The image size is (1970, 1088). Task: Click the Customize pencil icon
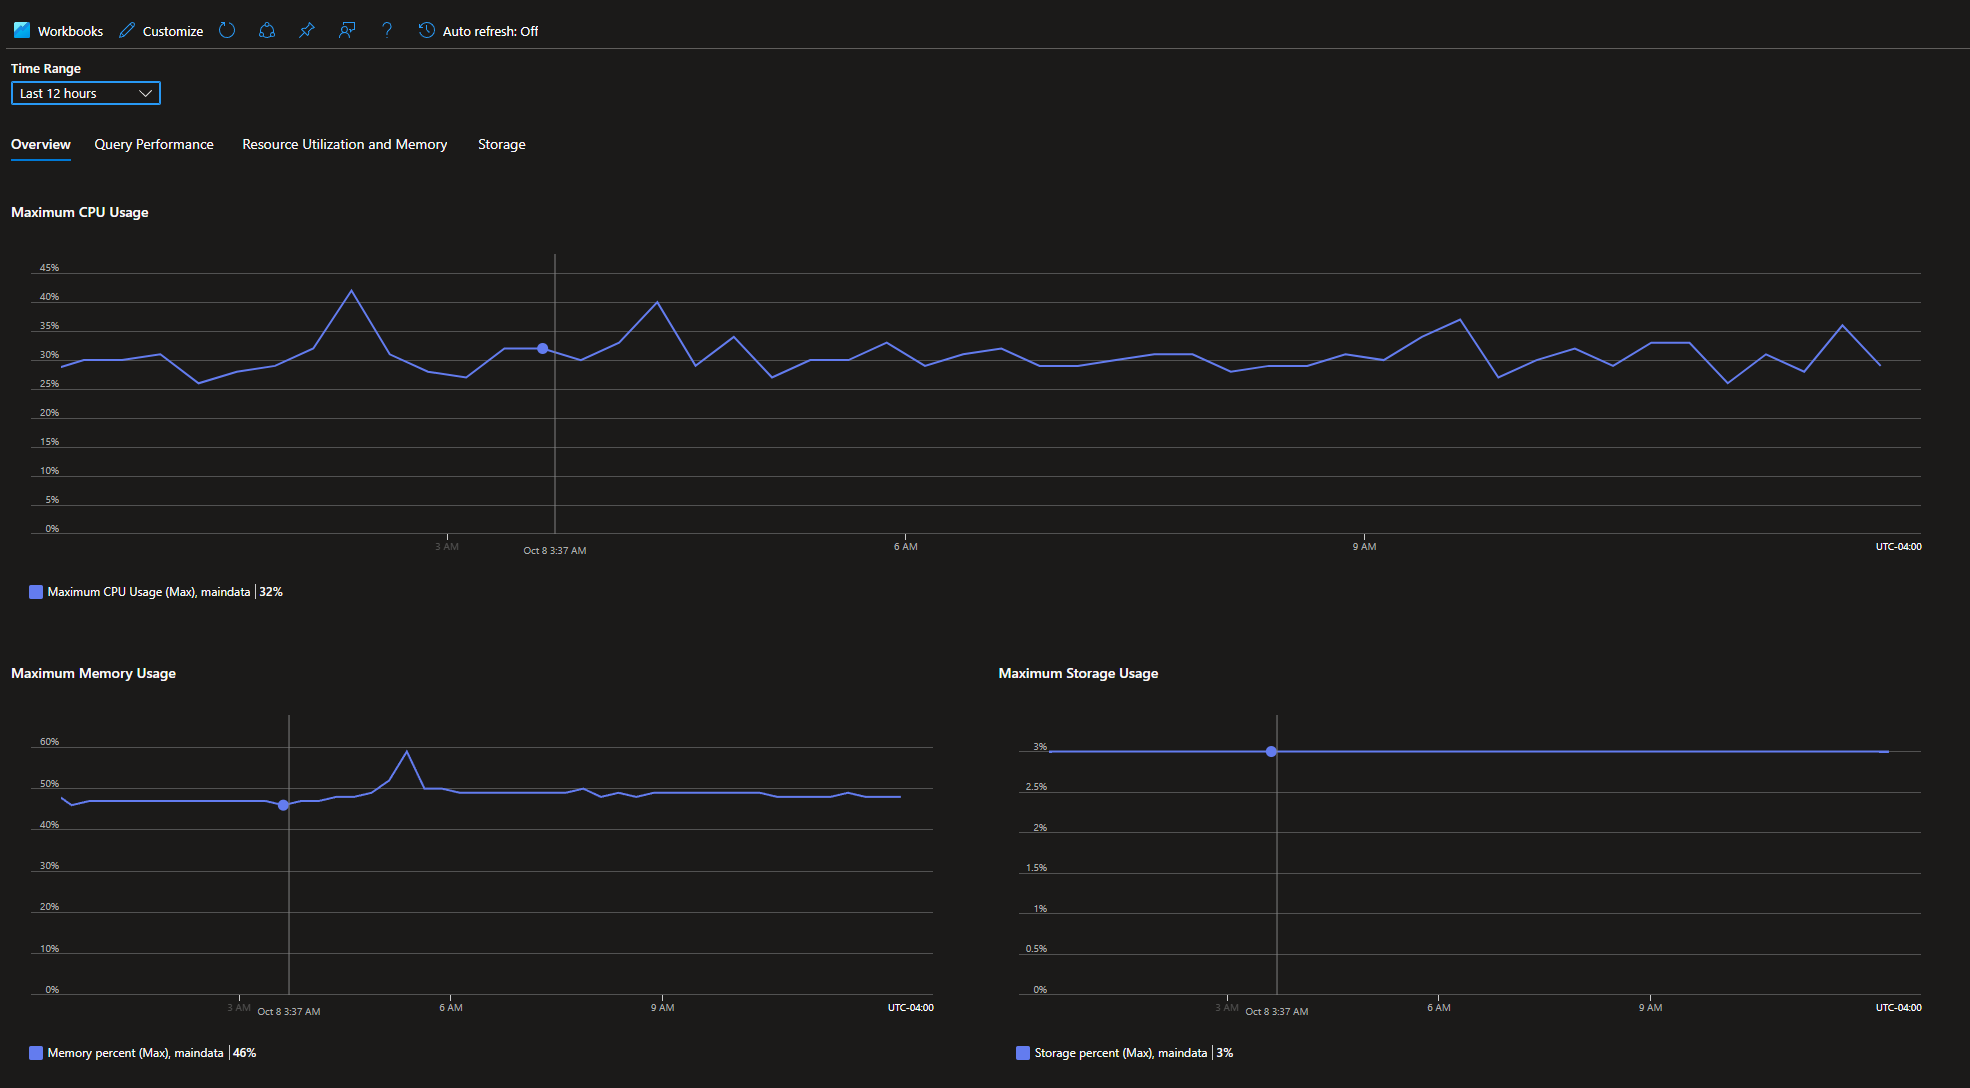point(127,30)
